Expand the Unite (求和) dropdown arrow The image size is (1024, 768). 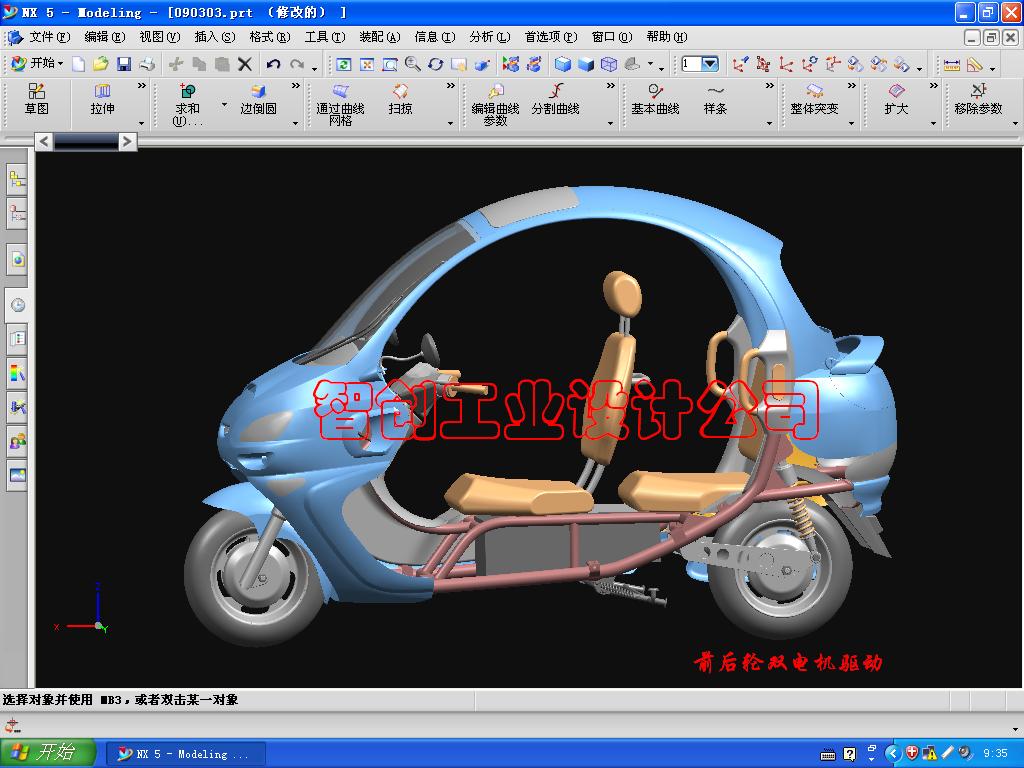(224, 104)
